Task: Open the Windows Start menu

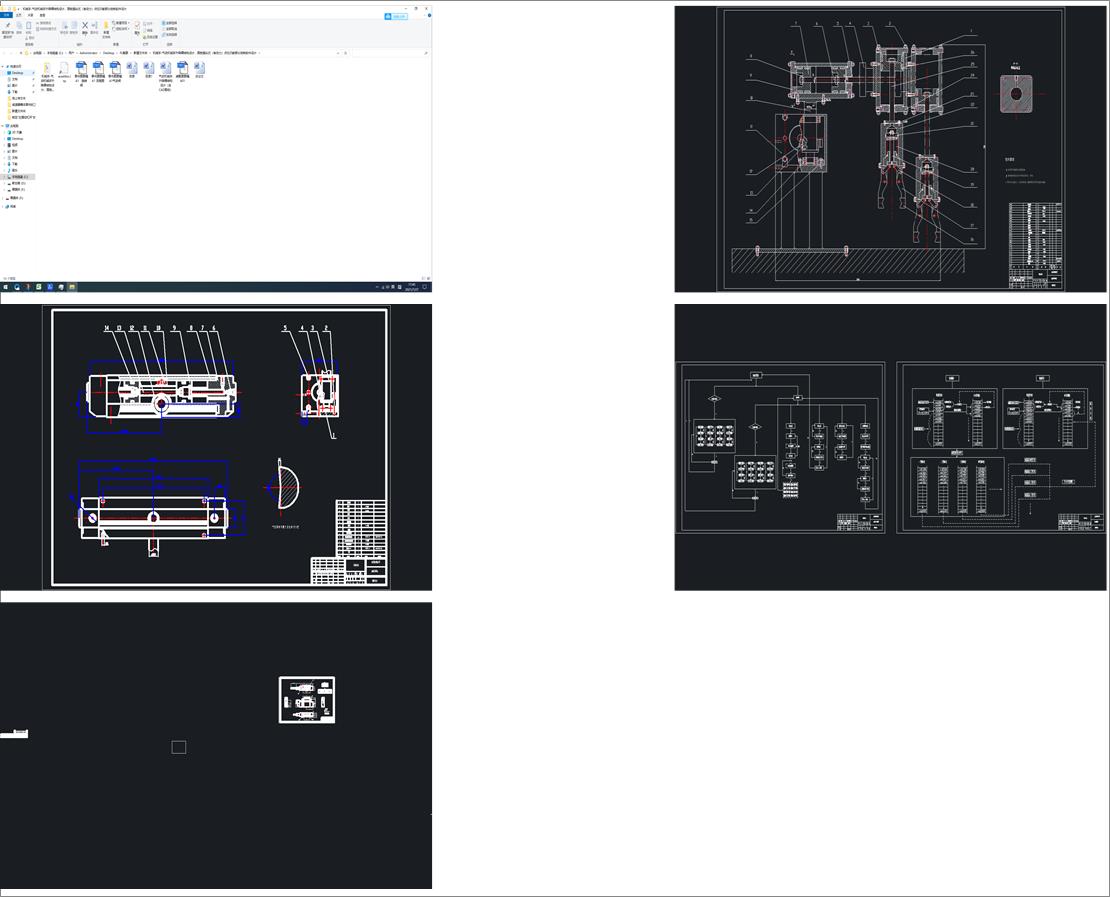Action: coord(5,287)
